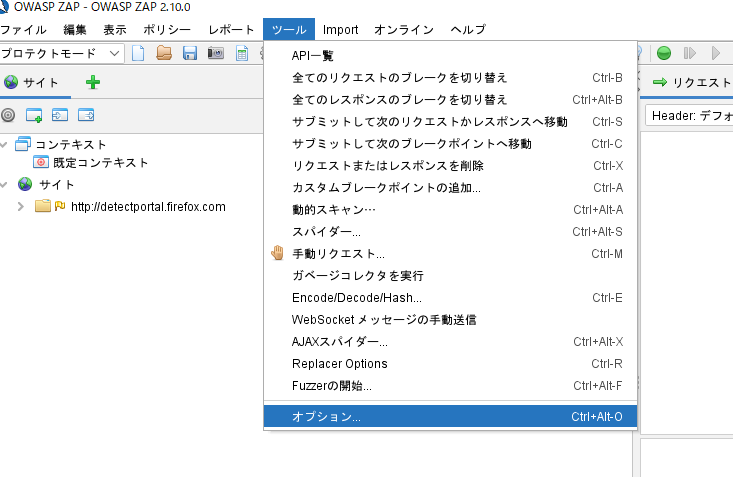Click the hand icon beside 手動リクエスト
Screen dimensions: 733x477
pos(277,253)
